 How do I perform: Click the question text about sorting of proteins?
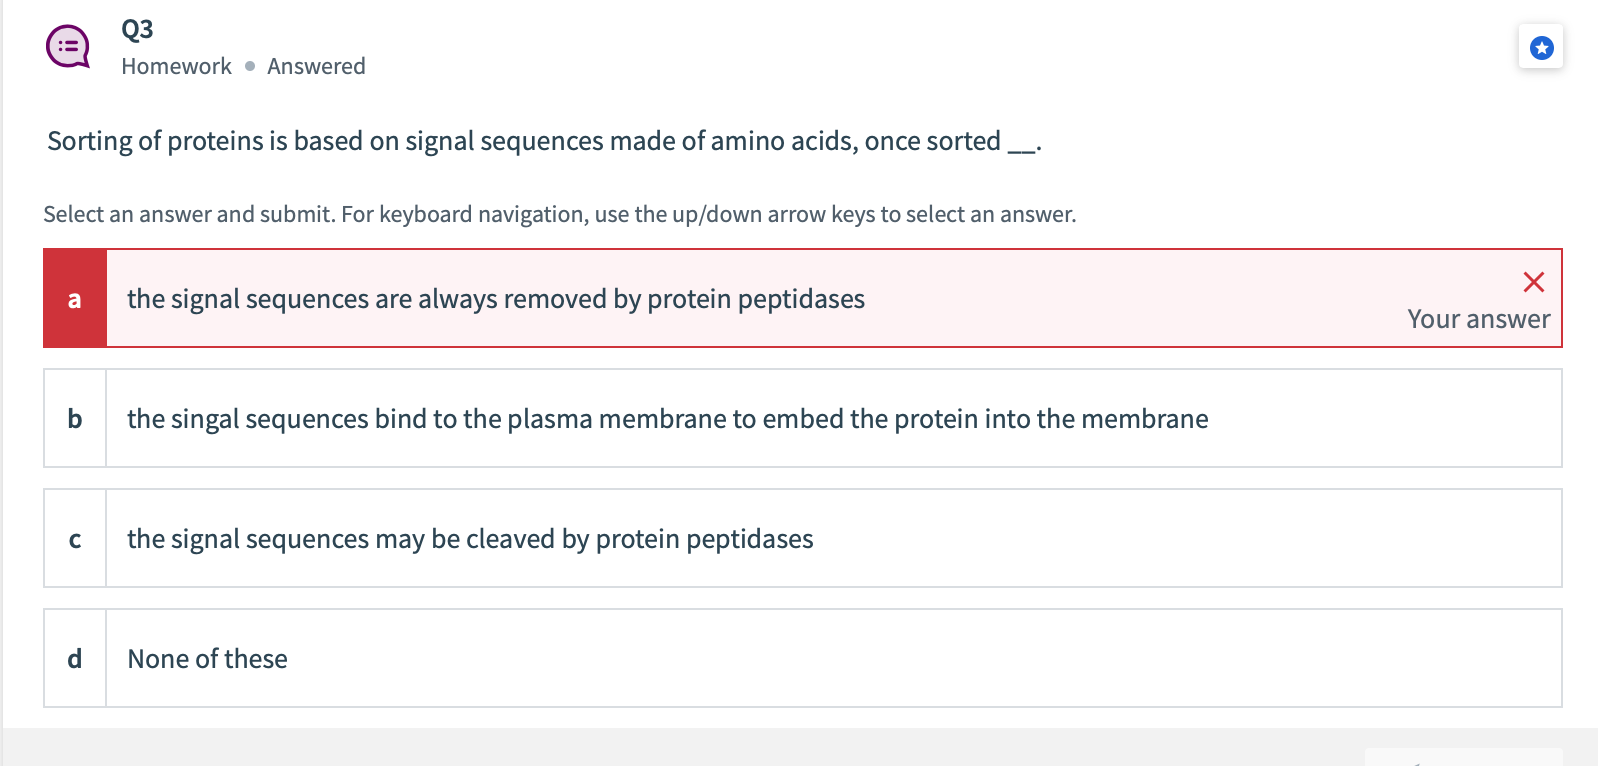(544, 141)
